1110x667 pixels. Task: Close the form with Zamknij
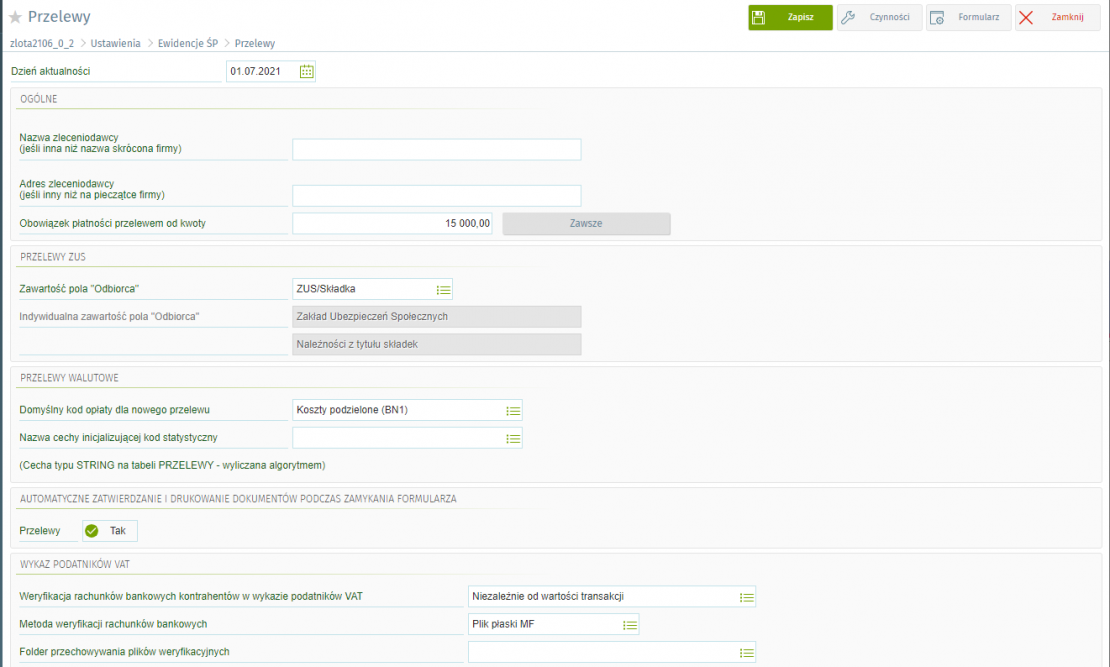click(x=1057, y=17)
